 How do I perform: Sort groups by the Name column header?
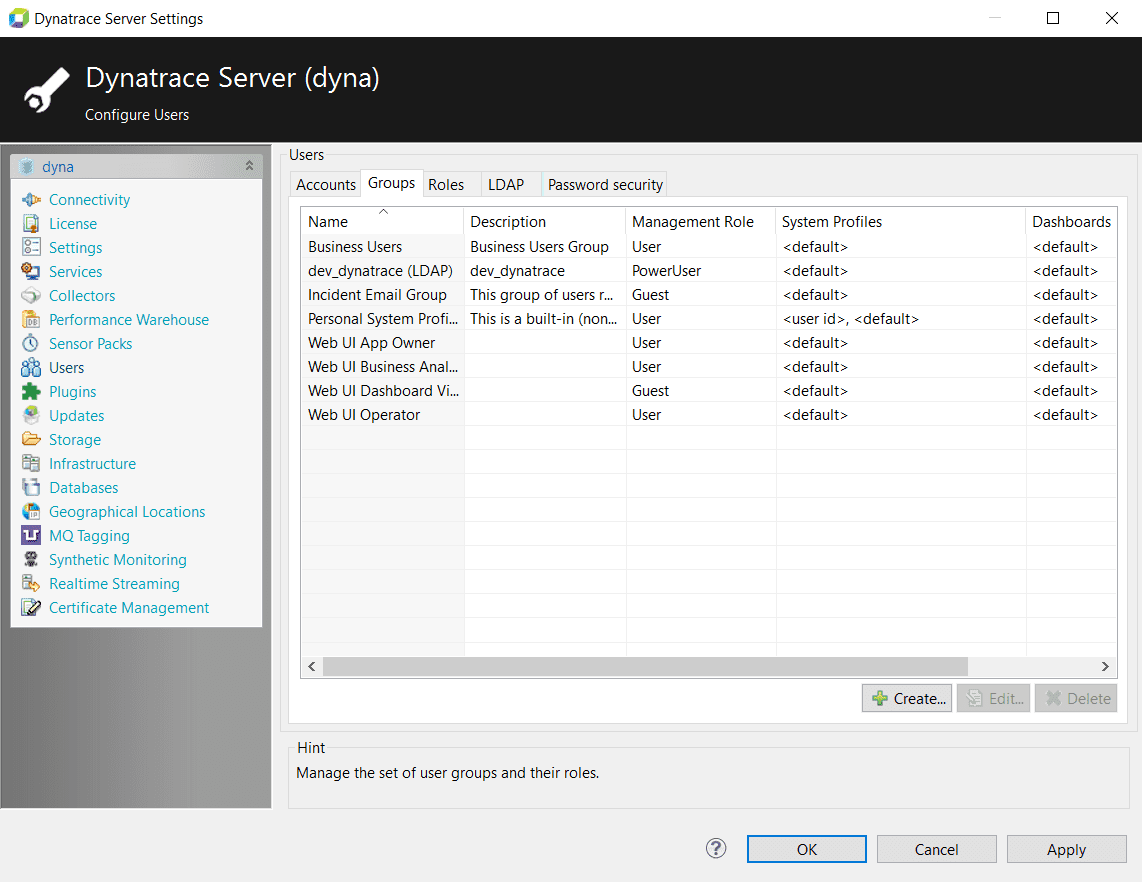[x=382, y=221]
